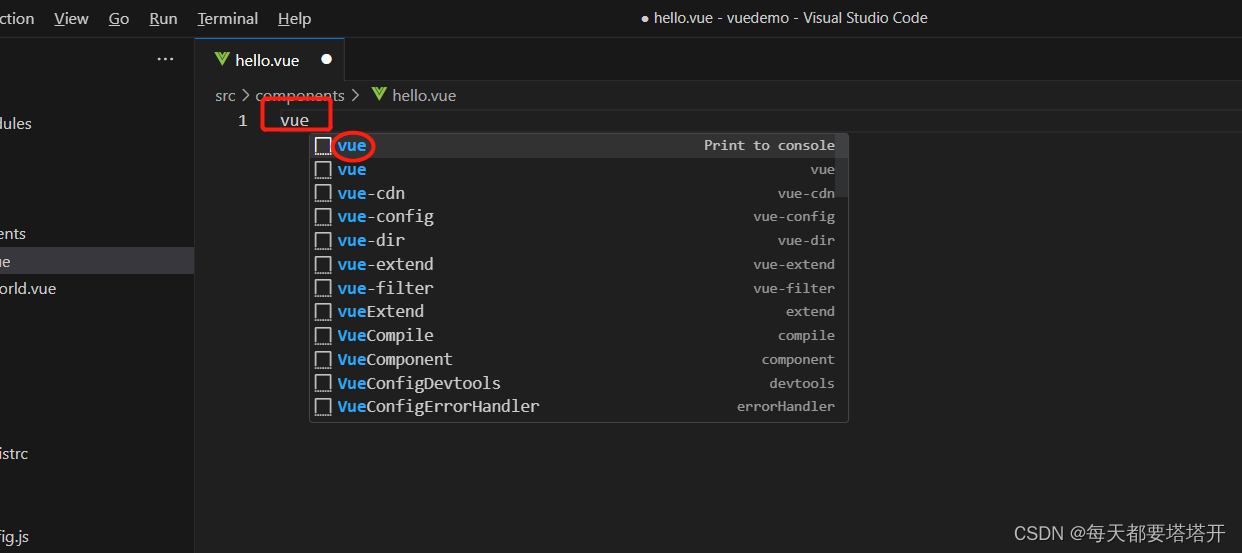Click the snippet icon of the first vue suggestion
1242x553 pixels.
click(x=323, y=146)
